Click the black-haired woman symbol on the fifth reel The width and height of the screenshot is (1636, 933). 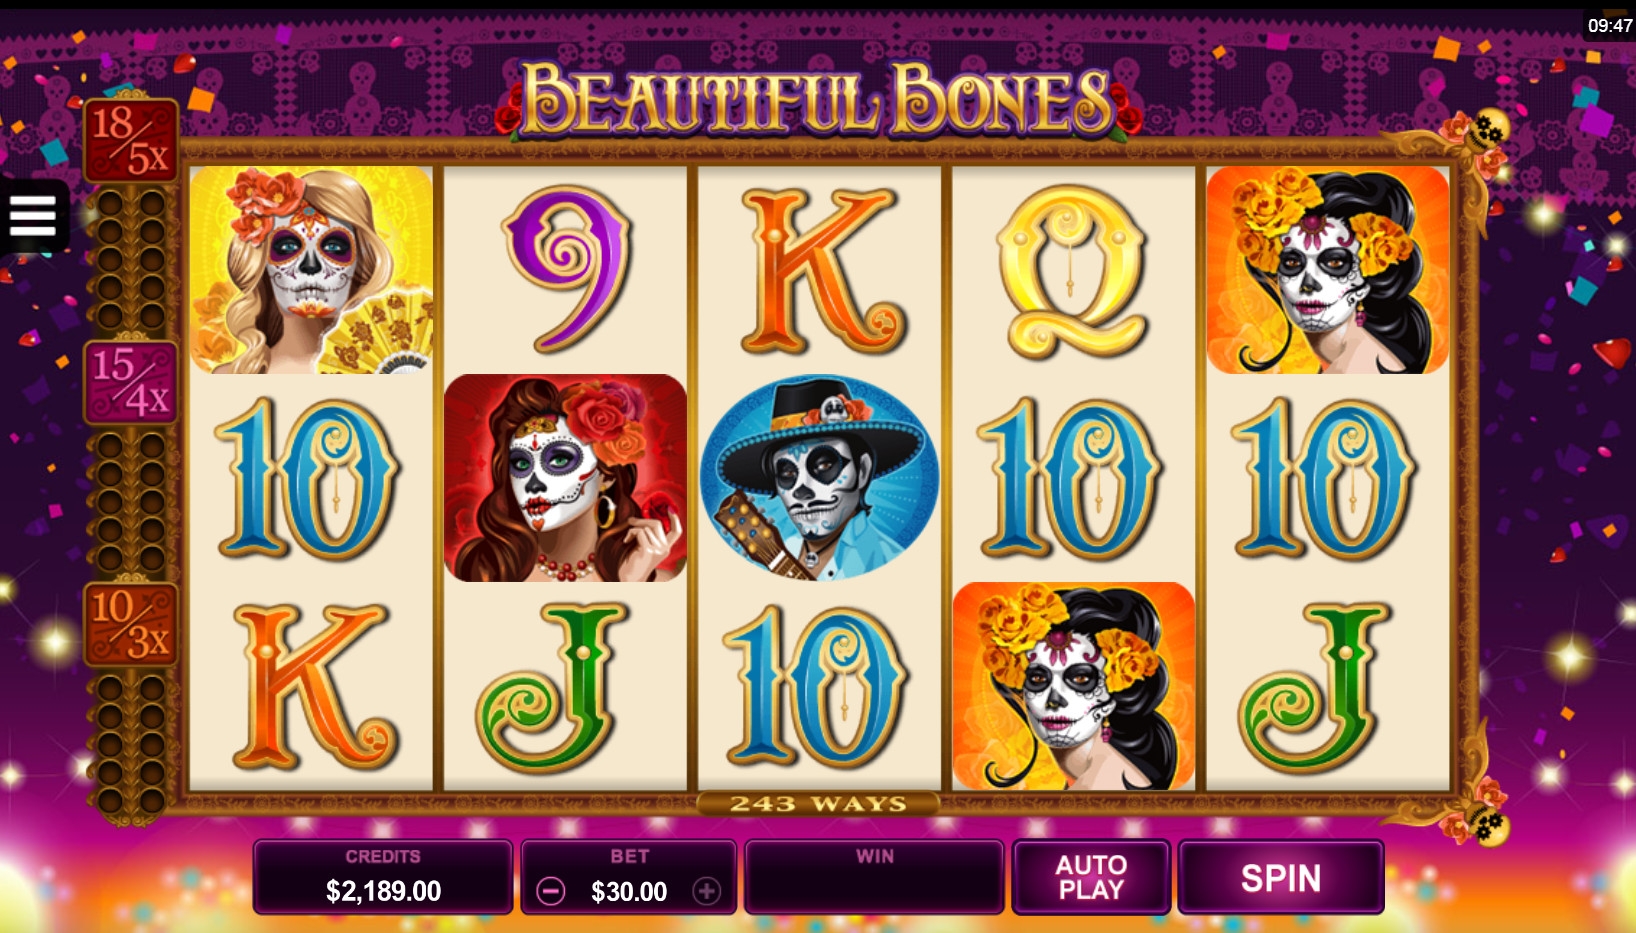(1327, 270)
